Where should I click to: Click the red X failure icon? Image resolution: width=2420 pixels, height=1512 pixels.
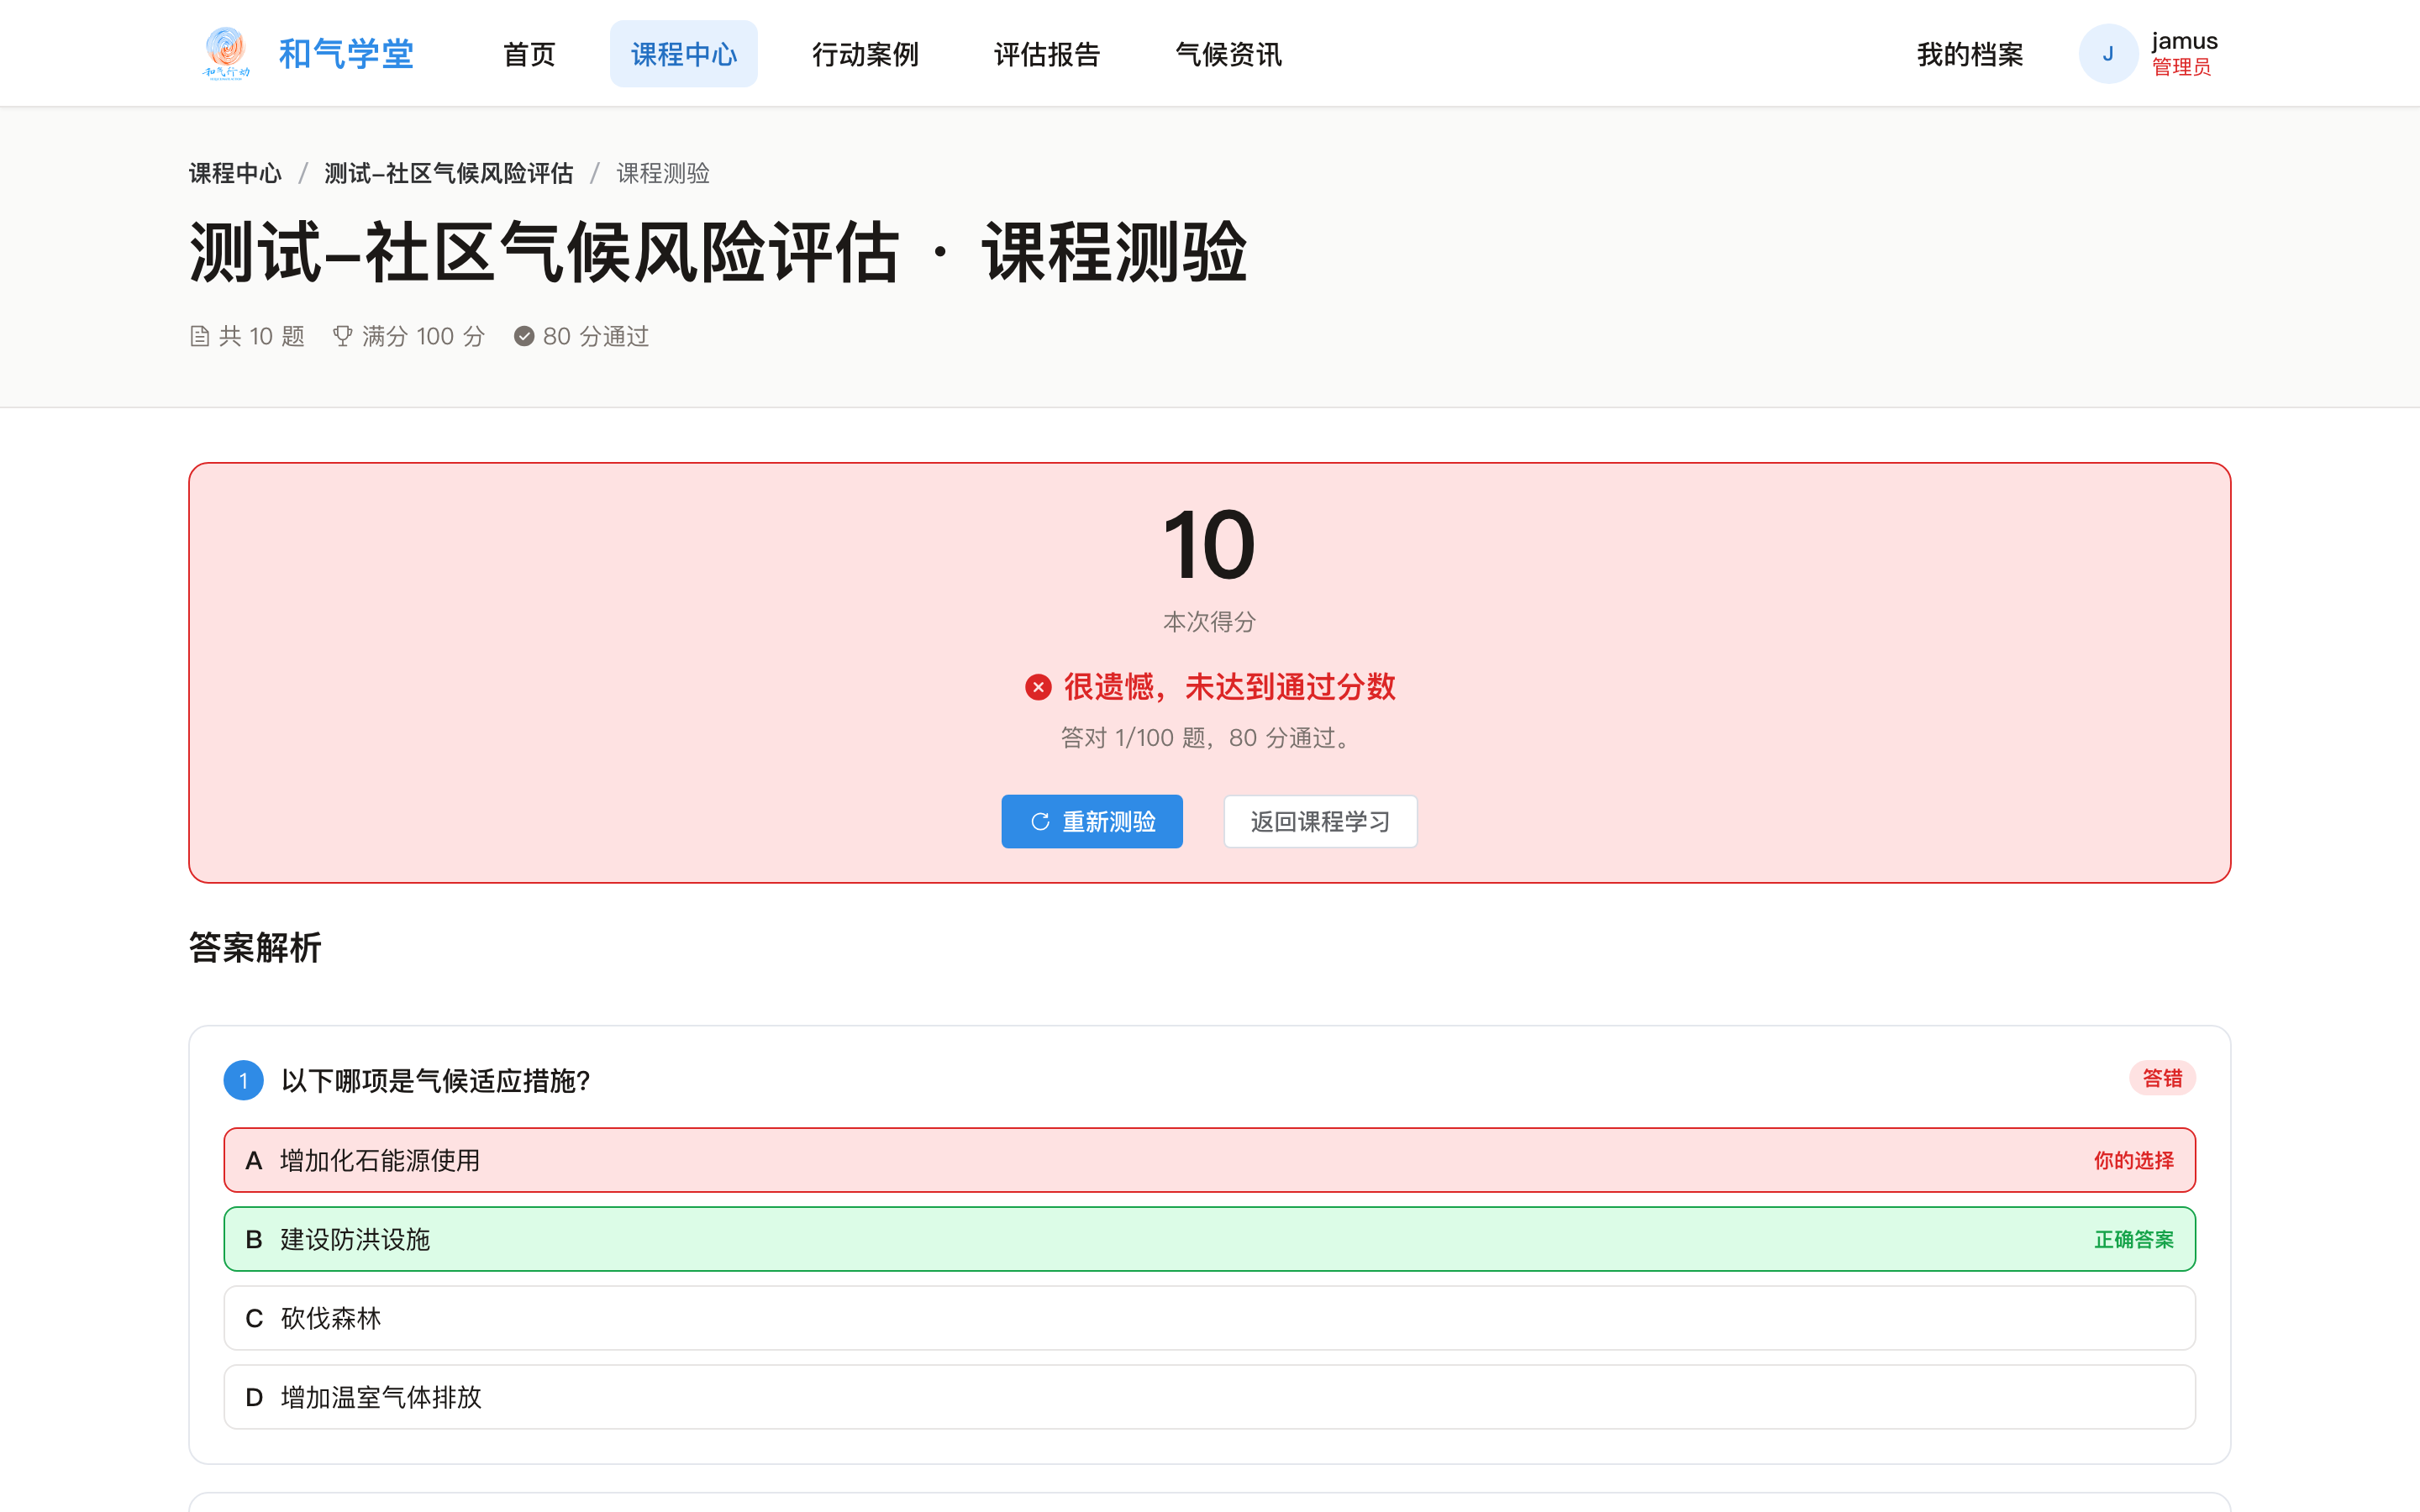[1038, 687]
